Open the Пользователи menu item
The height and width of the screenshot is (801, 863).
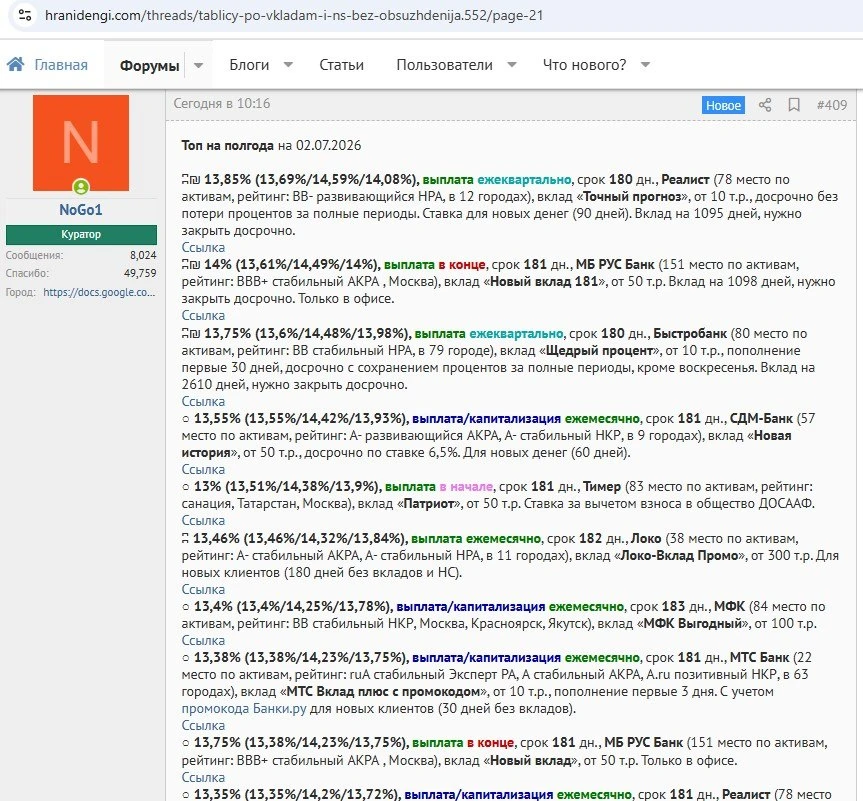point(444,65)
